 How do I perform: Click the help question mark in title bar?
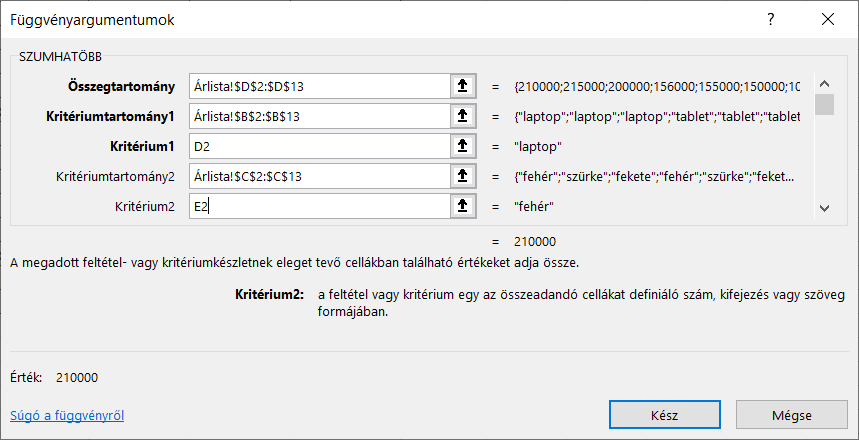pyautogui.click(x=770, y=19)
